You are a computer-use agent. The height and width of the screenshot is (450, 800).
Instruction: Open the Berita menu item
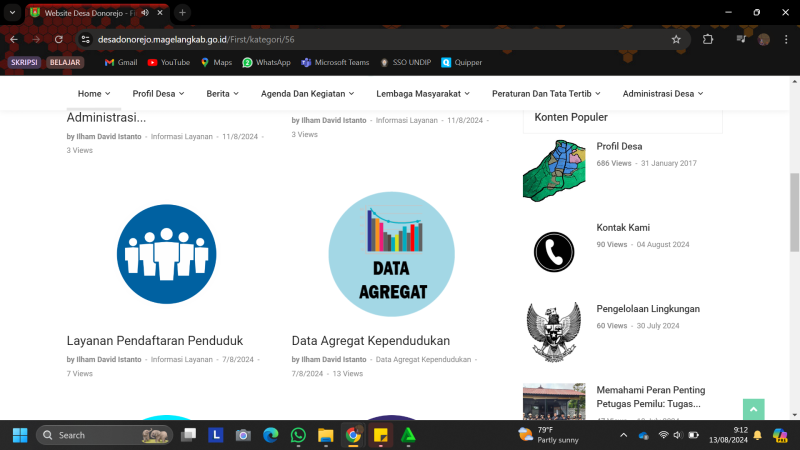(x=222, y=93)
